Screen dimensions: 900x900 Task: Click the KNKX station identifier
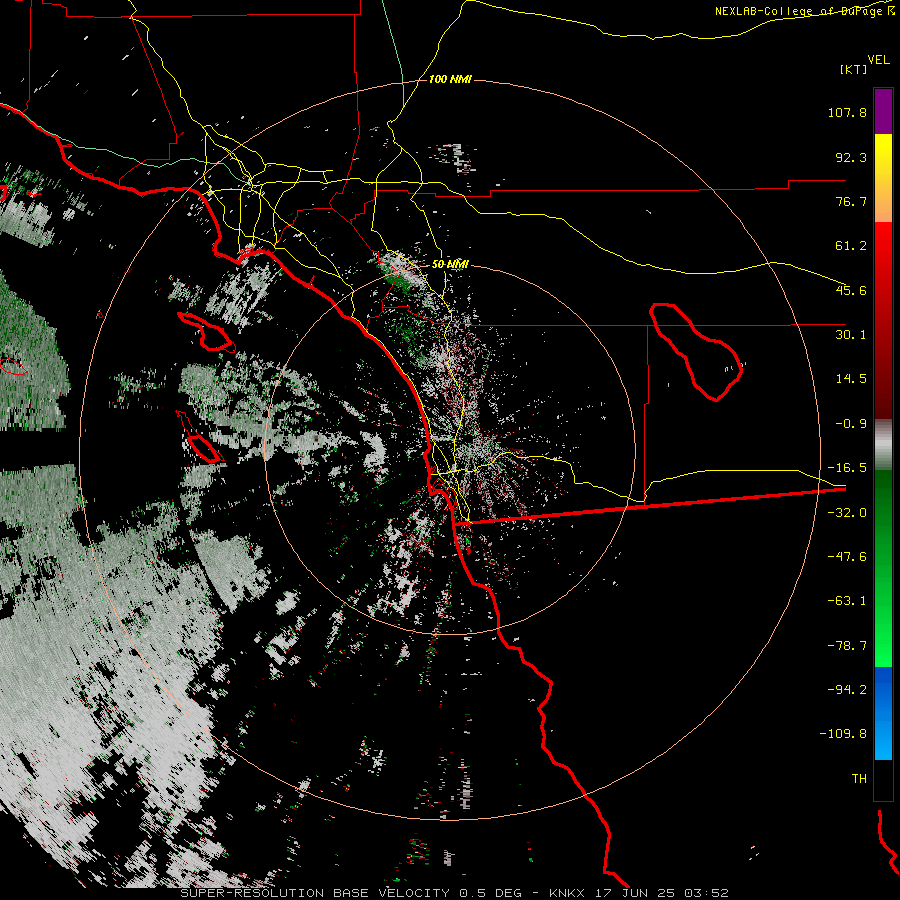(x=567, y=893)
